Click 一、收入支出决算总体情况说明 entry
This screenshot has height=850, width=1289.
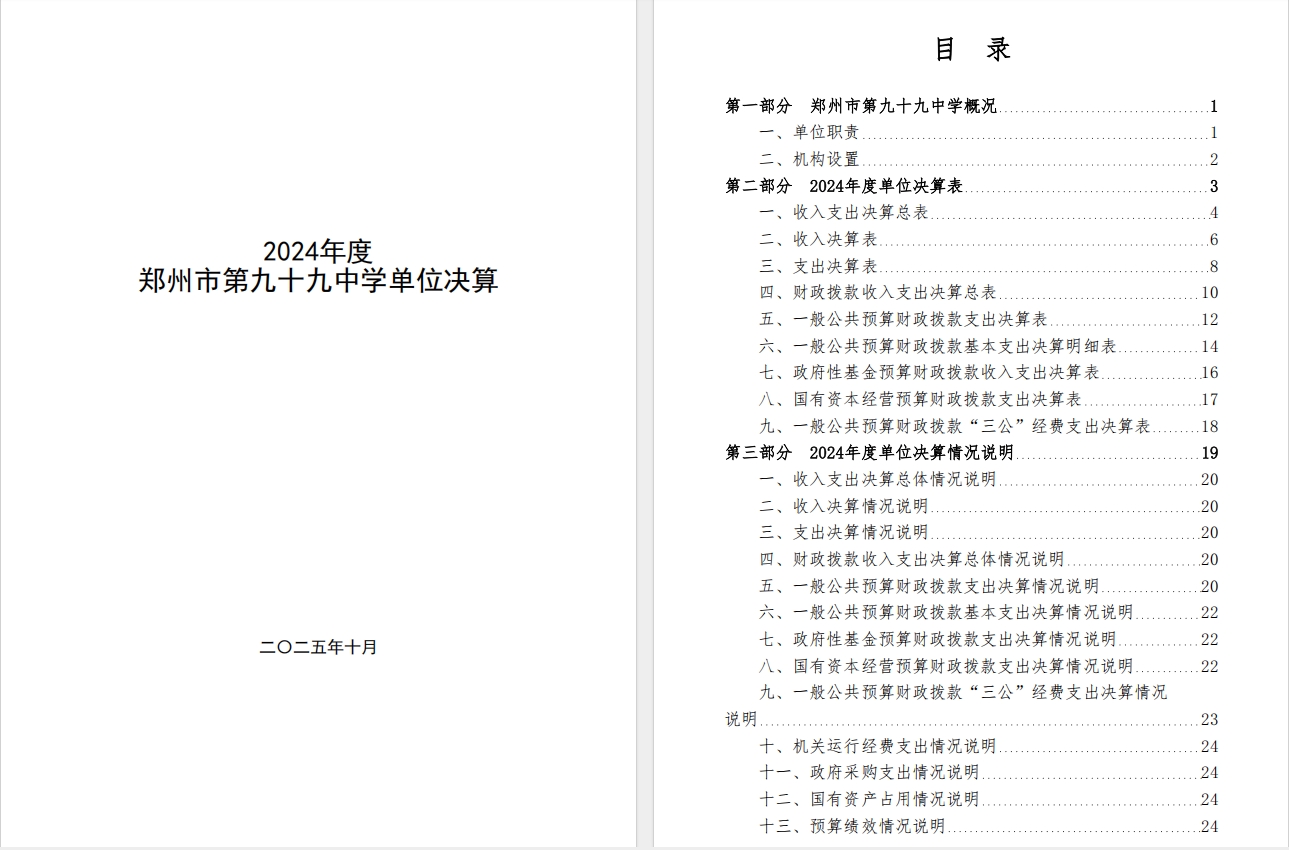pos(878,480)
